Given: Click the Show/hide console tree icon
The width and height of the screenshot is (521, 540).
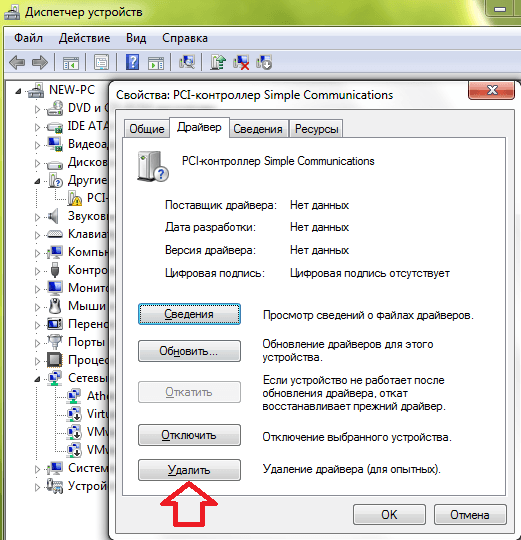Looking at the screenshot, I should tap(71, 63).
